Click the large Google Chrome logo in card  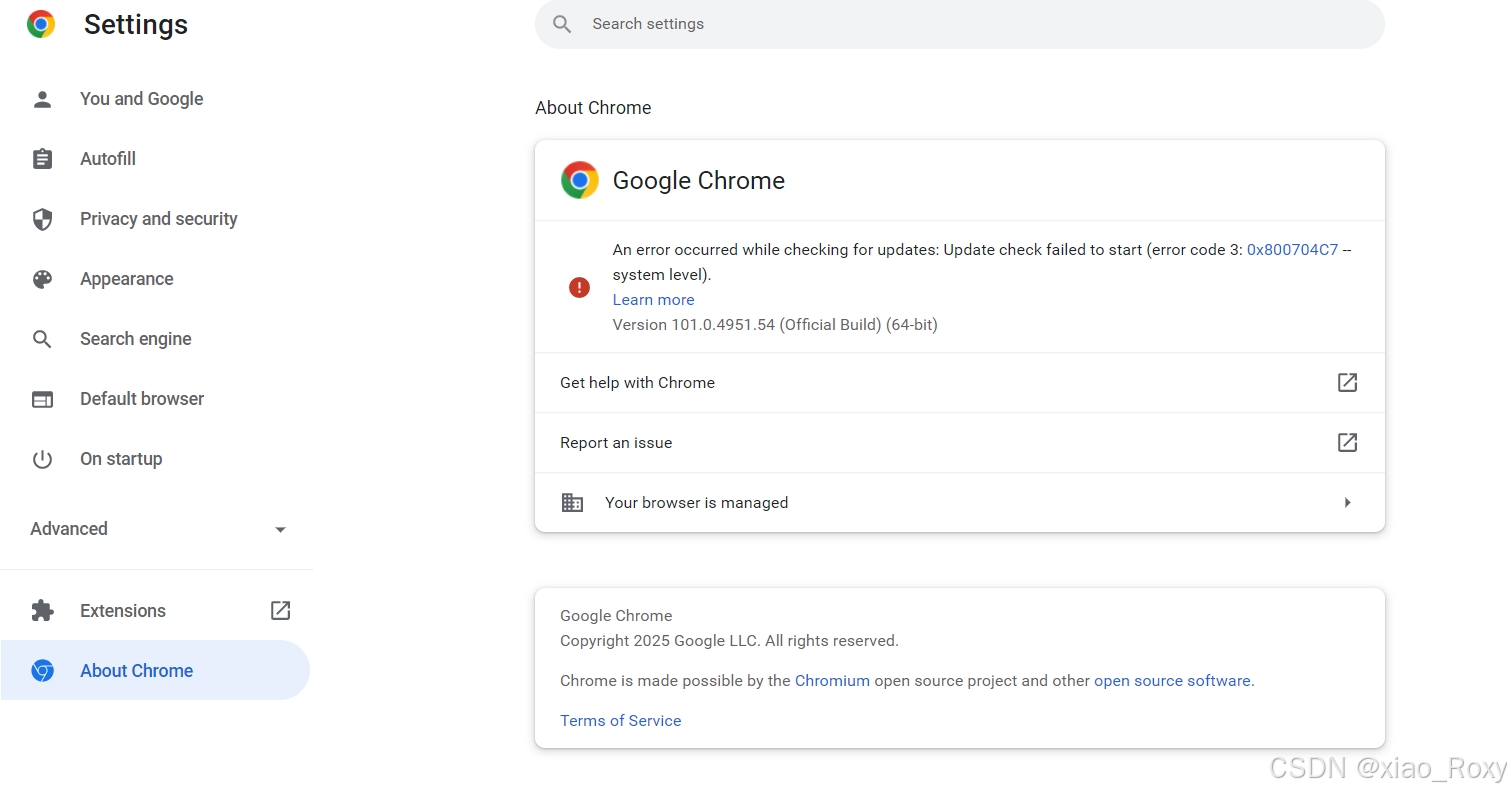[x=580, y=180]
